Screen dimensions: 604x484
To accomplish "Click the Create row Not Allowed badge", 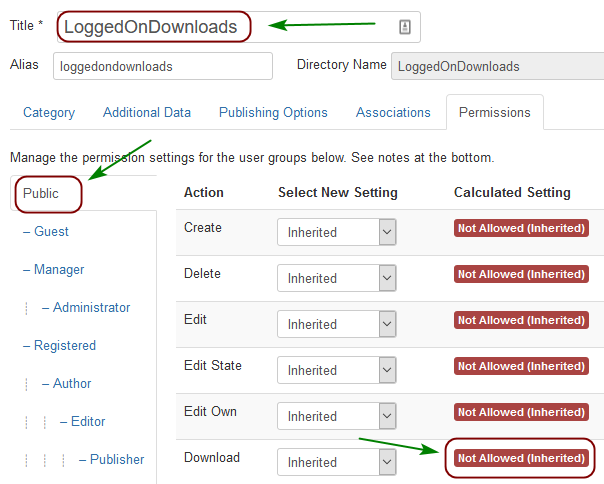I will pyautogui.click(x=521, y=228).
